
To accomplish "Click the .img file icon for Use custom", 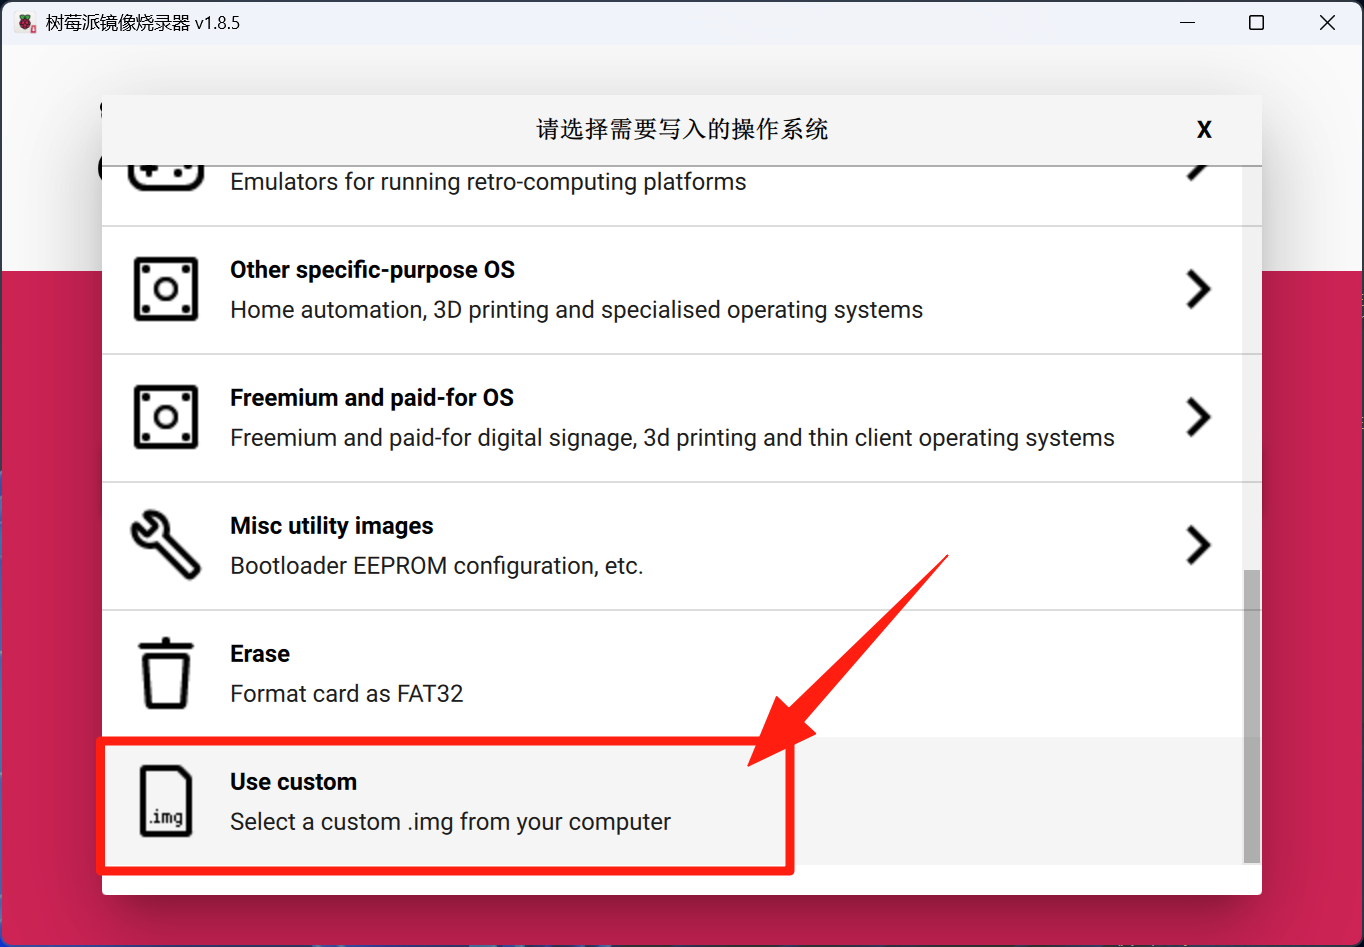I will point(166,801).
